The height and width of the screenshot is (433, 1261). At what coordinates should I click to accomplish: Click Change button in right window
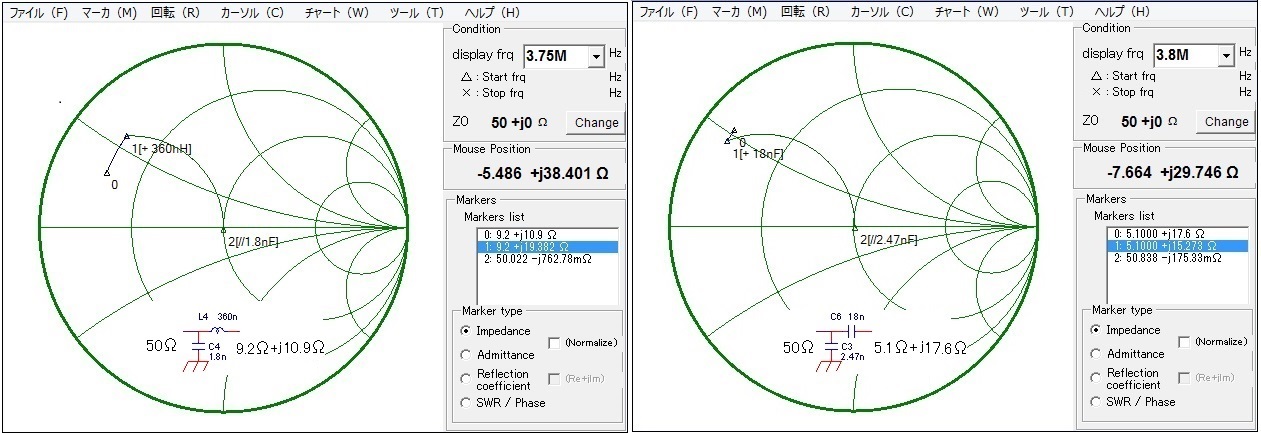click(1226, 122)
